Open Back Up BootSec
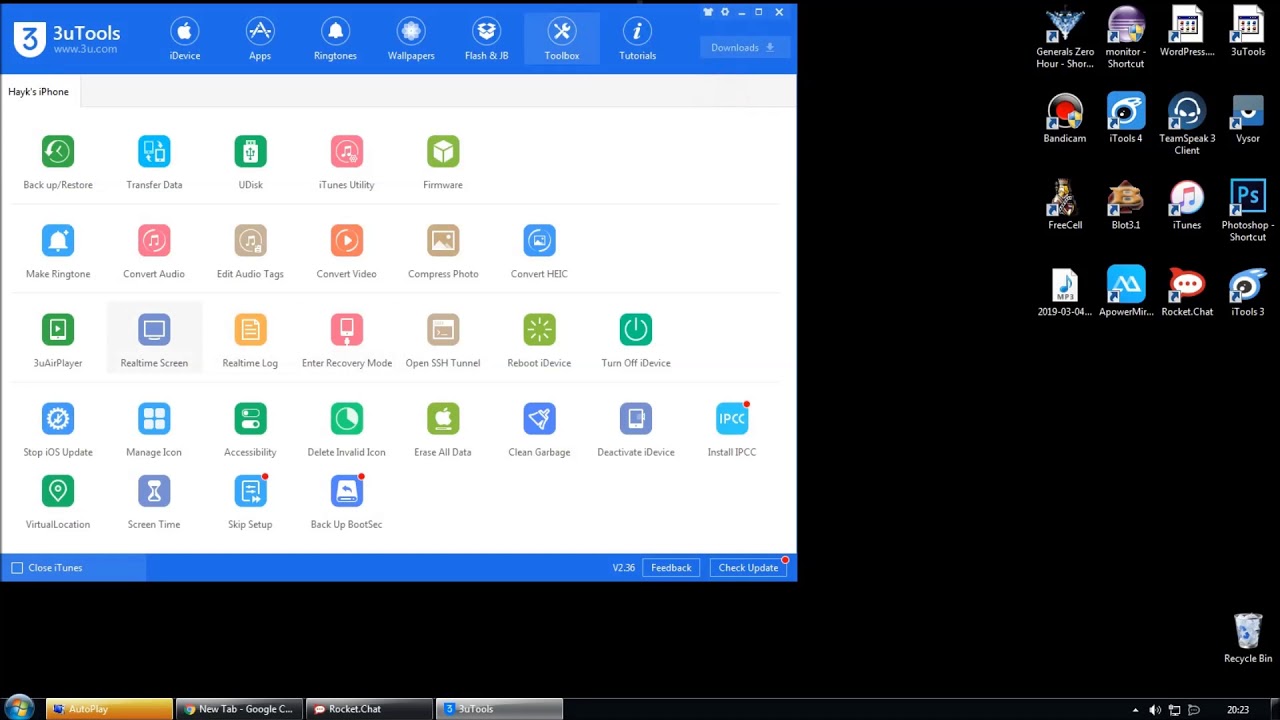Viewport: 1280px width, 720px height. [346, 503]
